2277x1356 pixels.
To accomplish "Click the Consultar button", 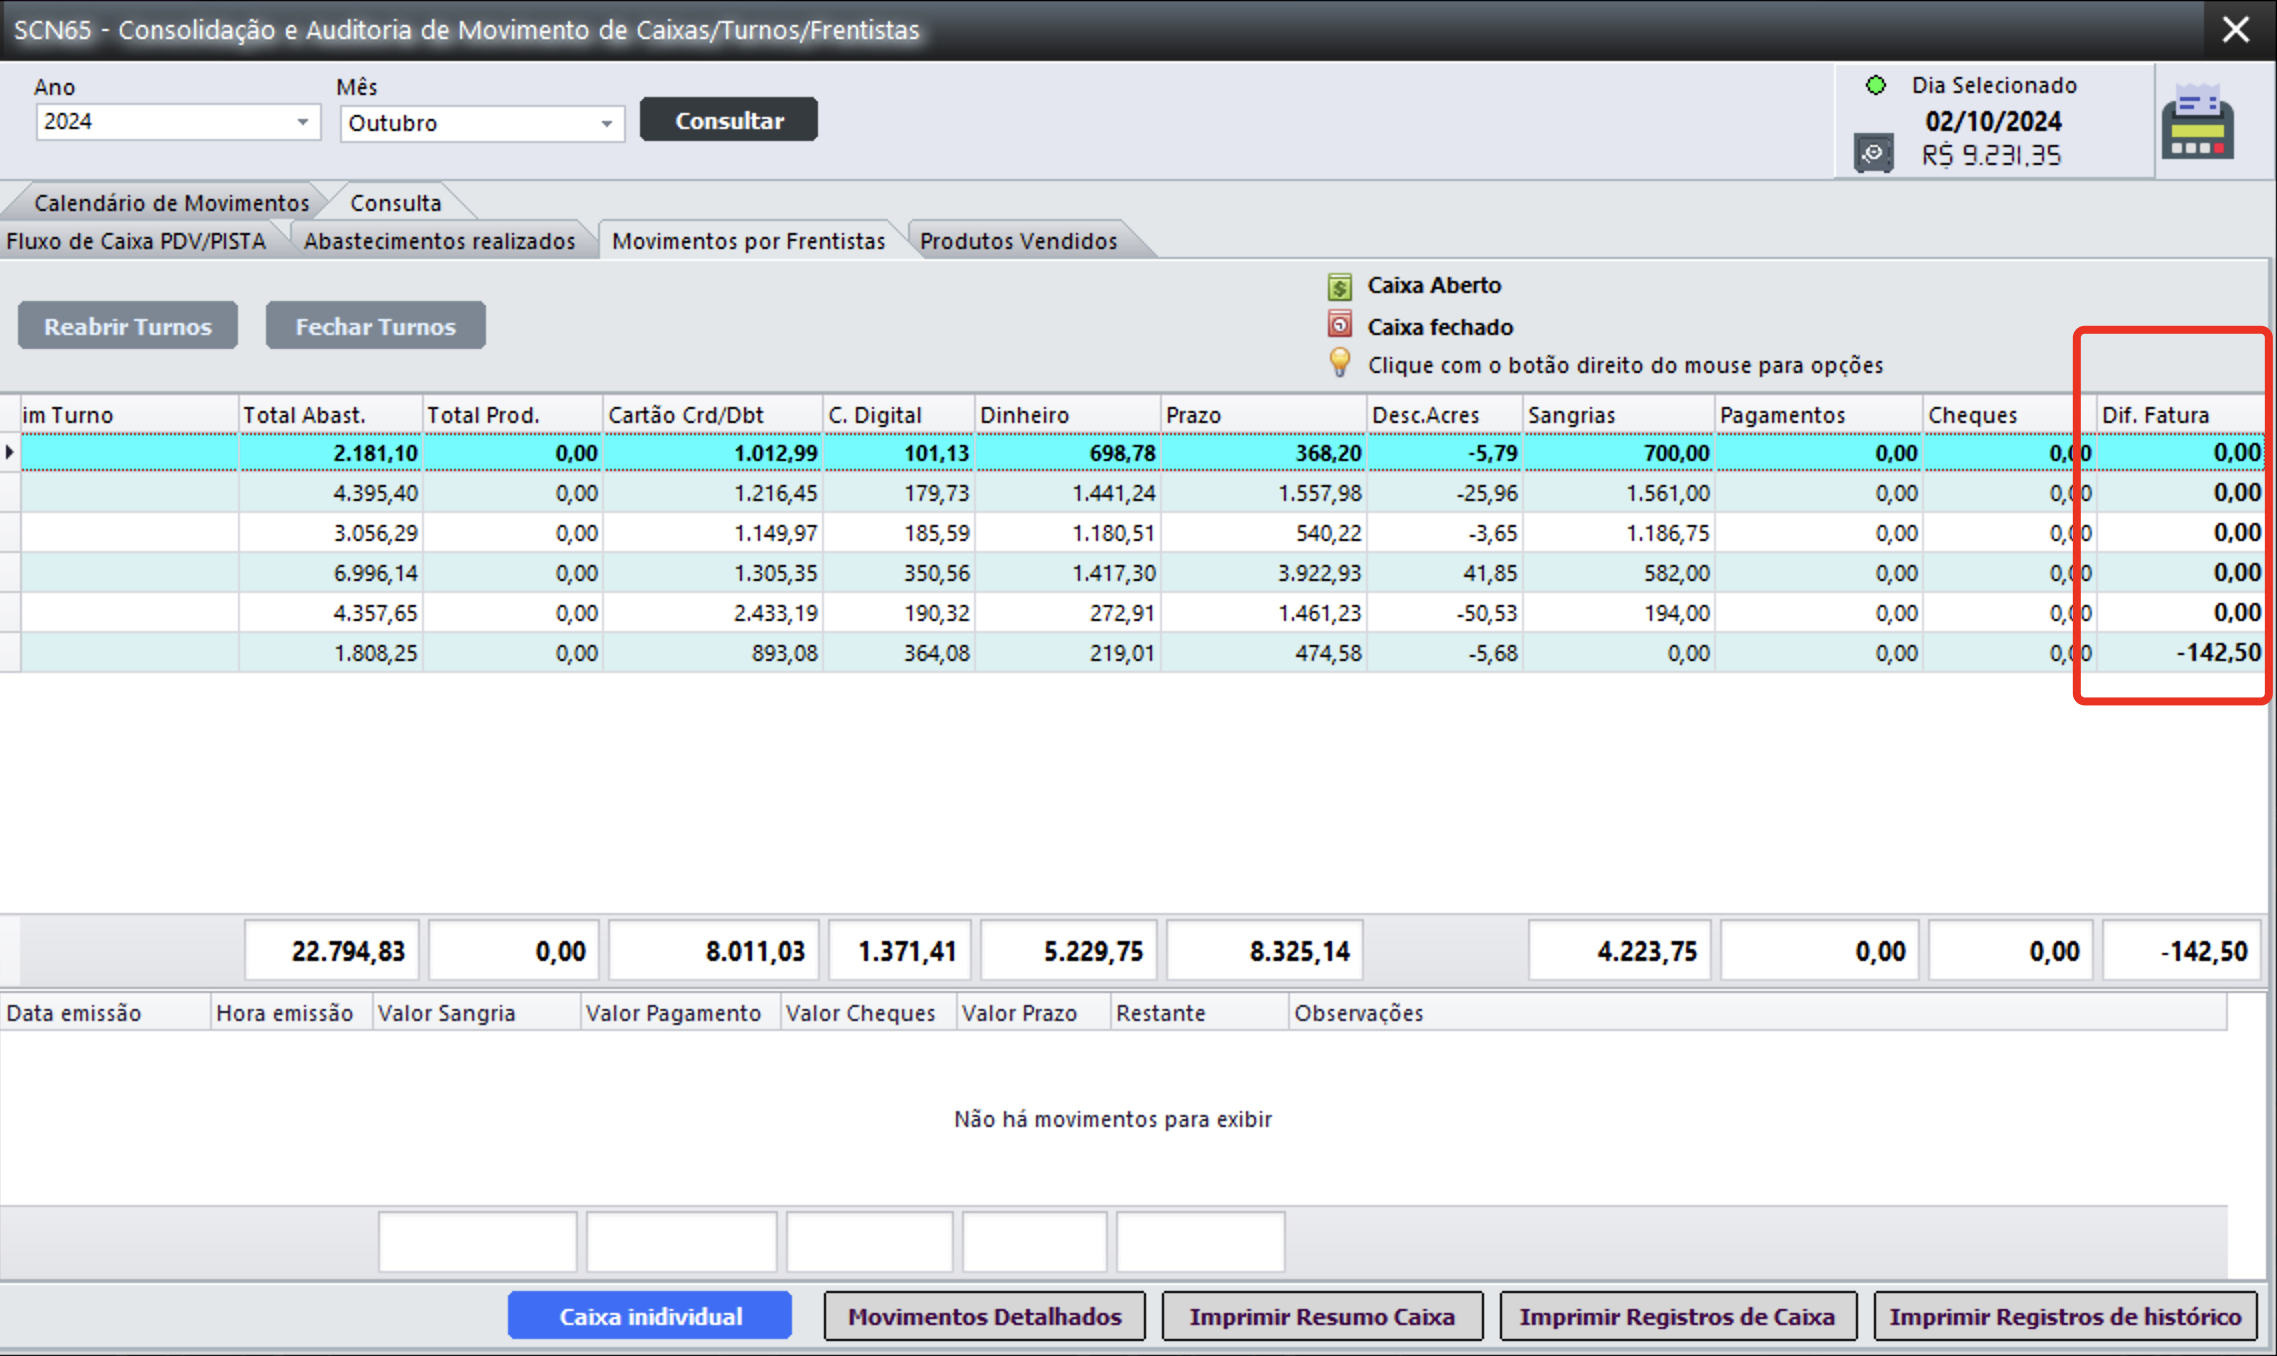I will 729,120.
